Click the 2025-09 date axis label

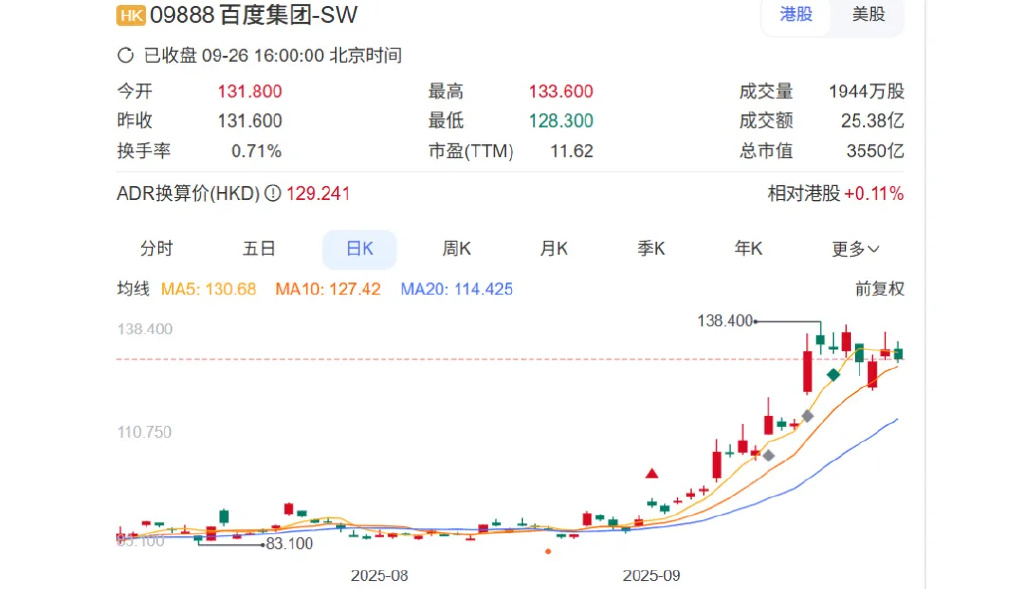(x=651, y=575)
